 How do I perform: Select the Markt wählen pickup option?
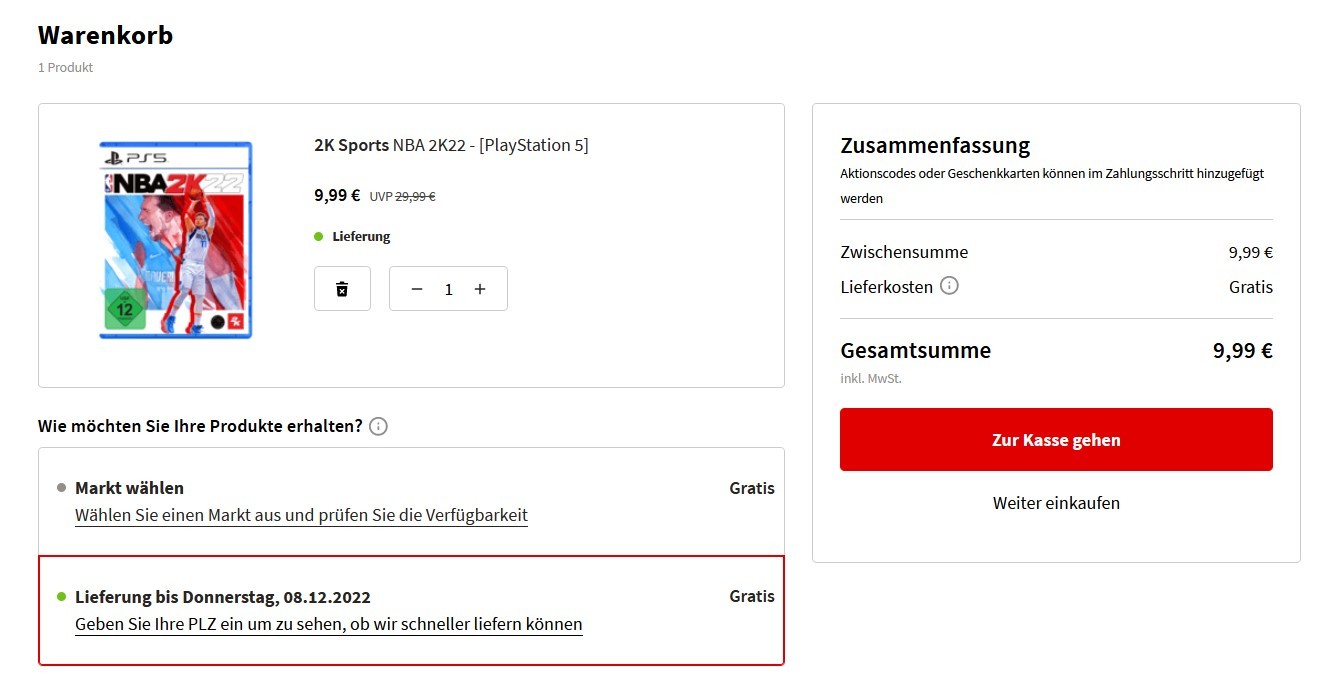[411, 502]
